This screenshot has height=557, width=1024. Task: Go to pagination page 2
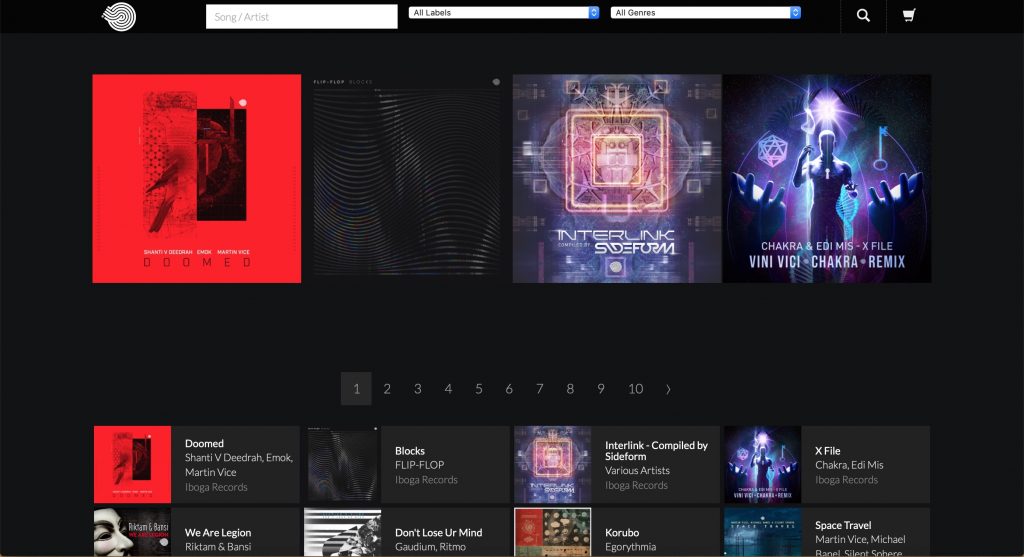(387, 389)
